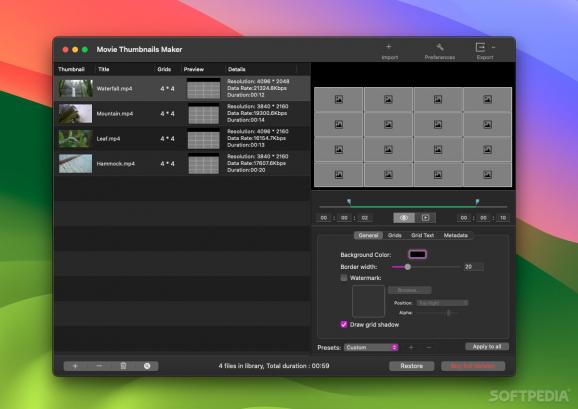Open the Presets Custom dropdown
Screen dimensions: 578x409
pyautogui.click(x=371, y=347)
